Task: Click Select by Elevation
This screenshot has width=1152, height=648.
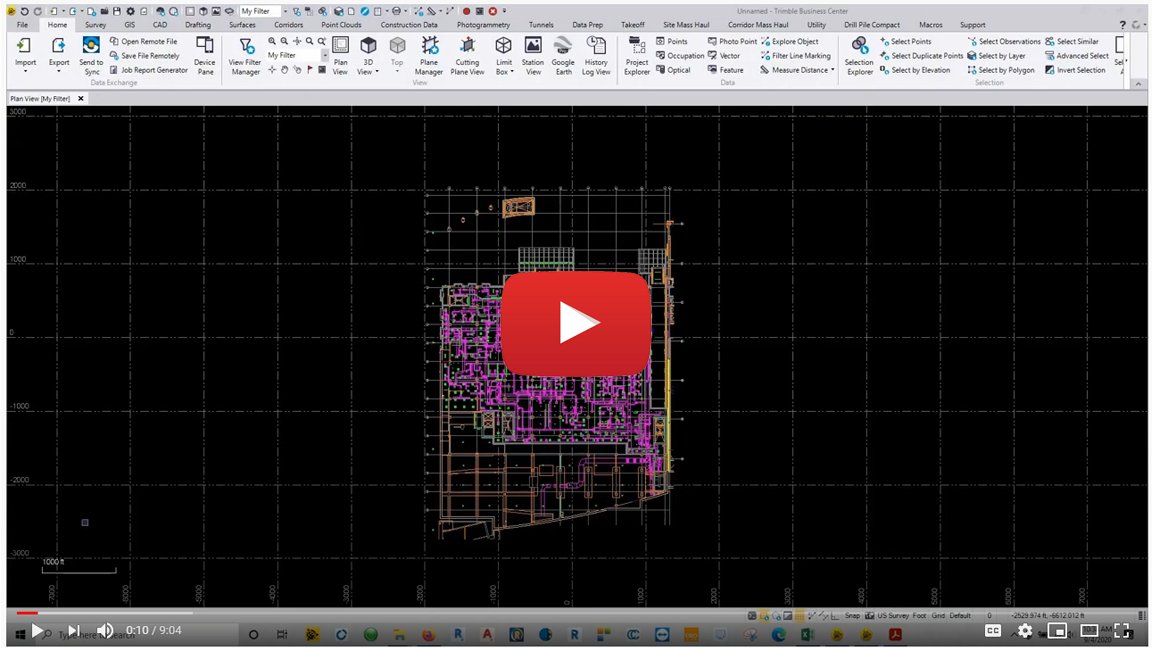Action: pos(915,71)
